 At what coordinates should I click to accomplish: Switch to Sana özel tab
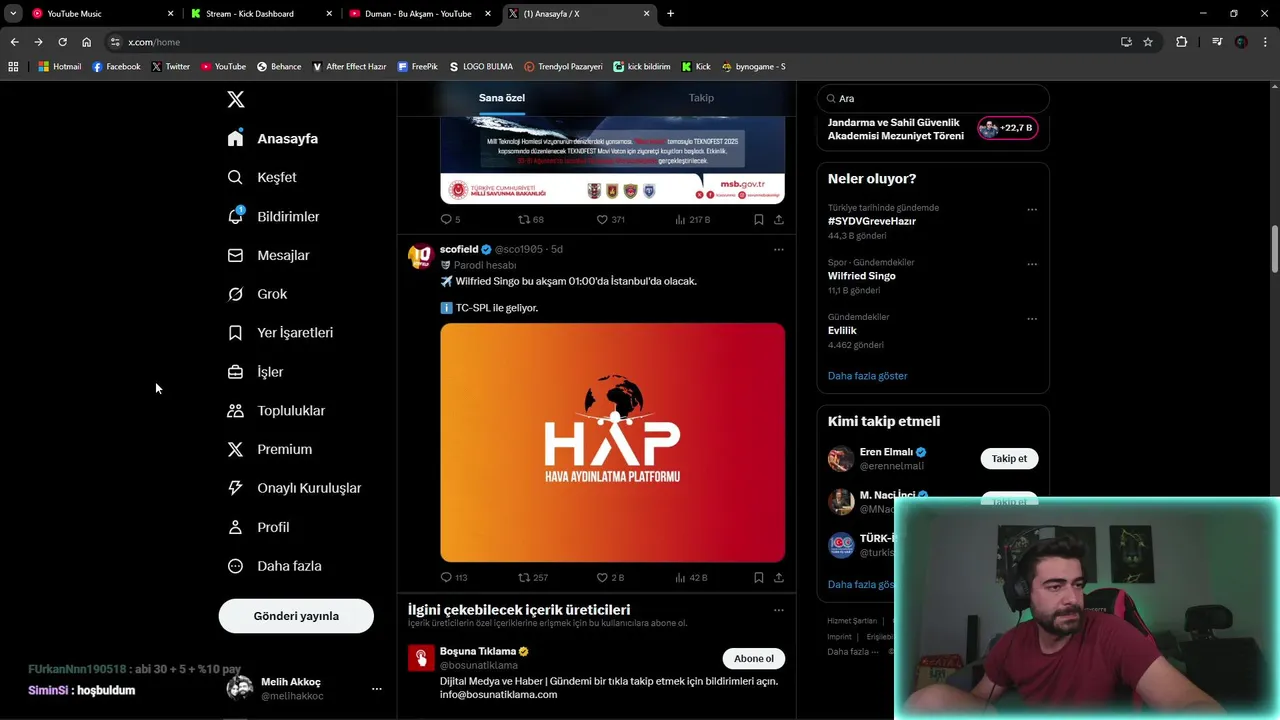point(502,98)
